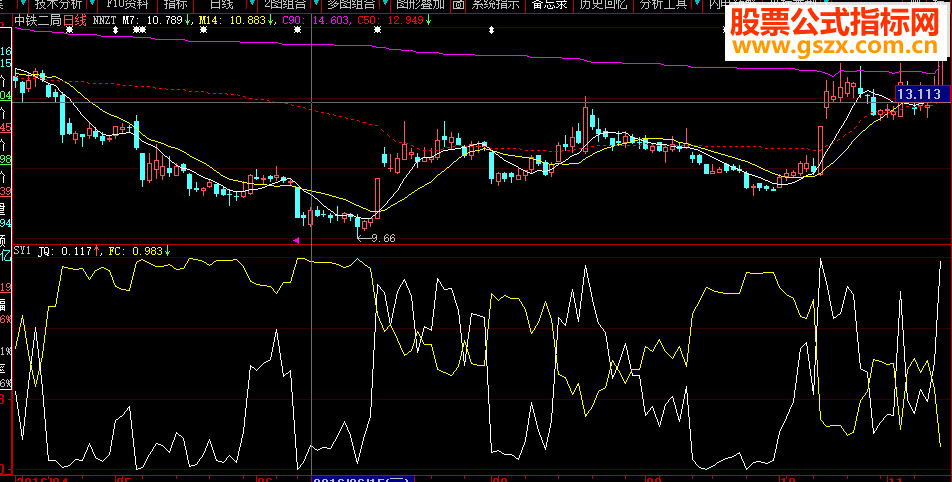Click the green down arrow after M14 value

tap(272, 19)
